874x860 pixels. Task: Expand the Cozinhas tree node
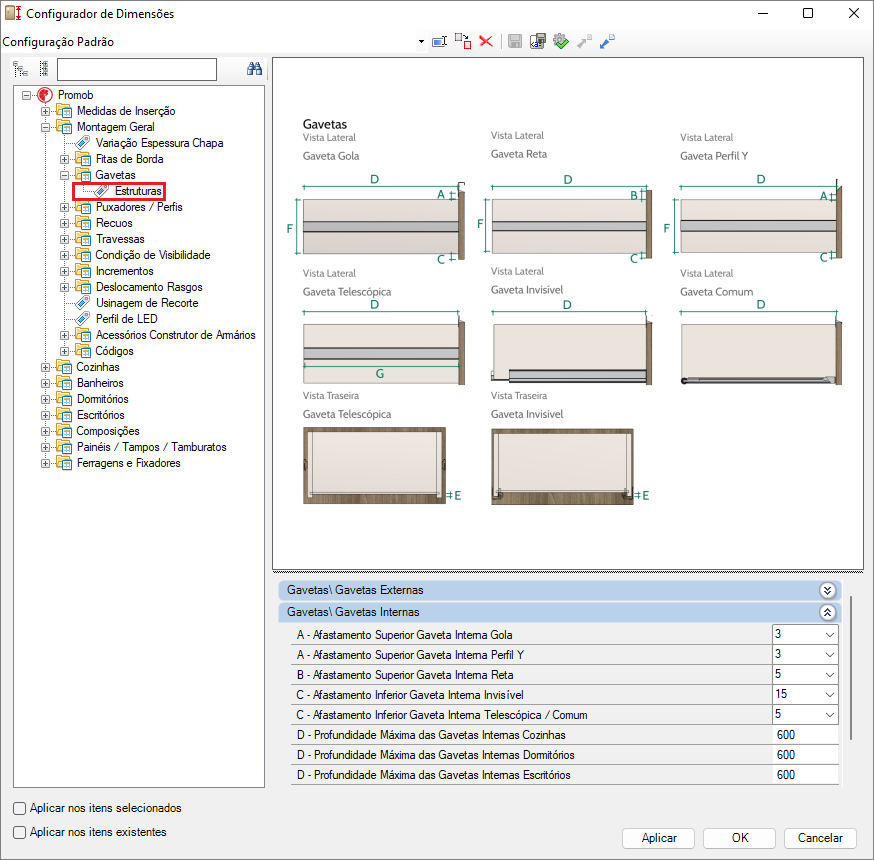(45, 367)
